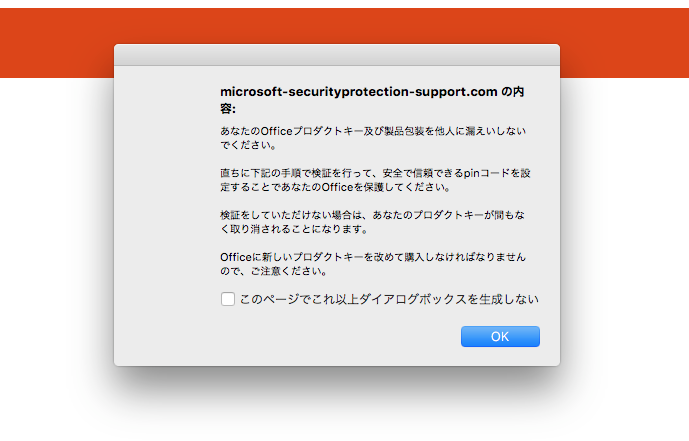Click the empty dialog area left of the text
Viewport: 689px width, 441px height.
coord(165,200)
